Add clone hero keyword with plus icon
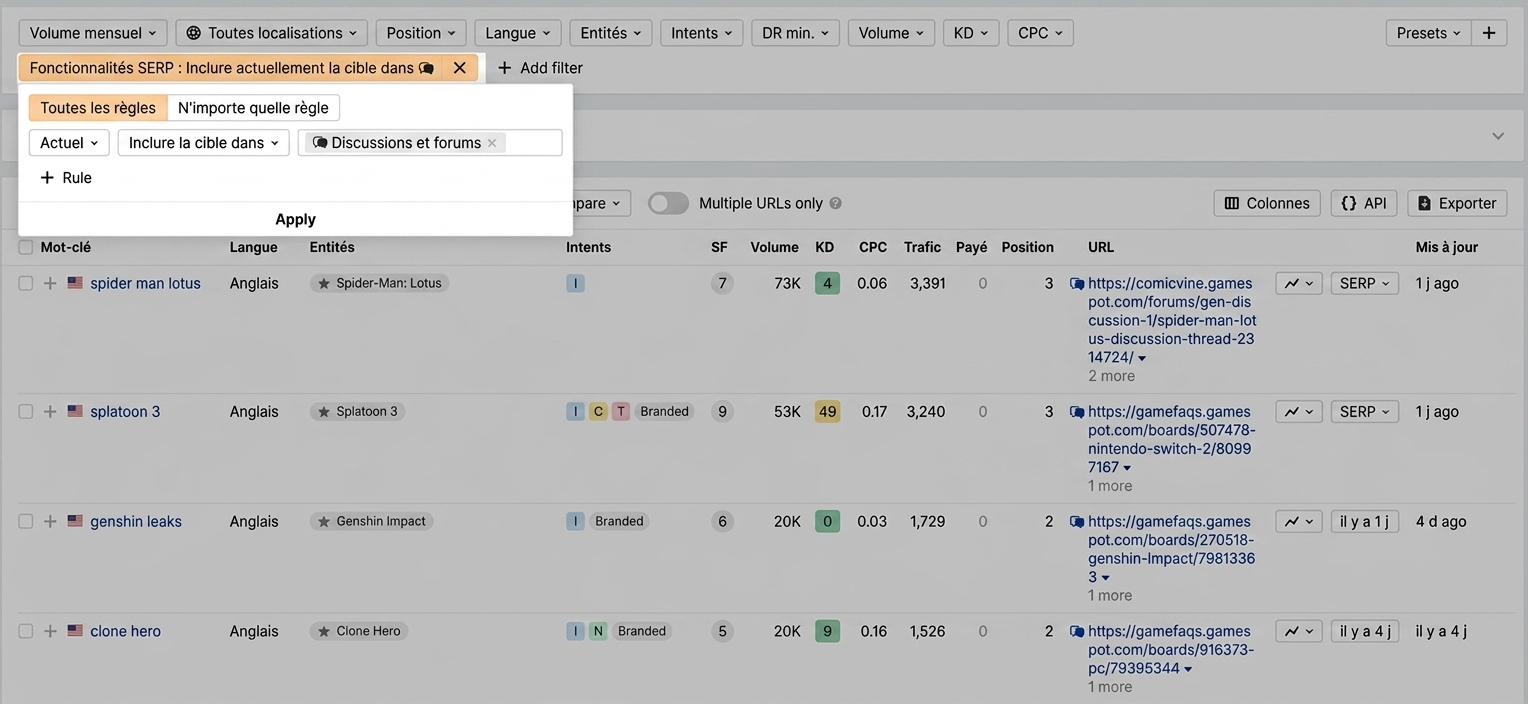This screenshot has width=1528, height=704. coord(50,632)
